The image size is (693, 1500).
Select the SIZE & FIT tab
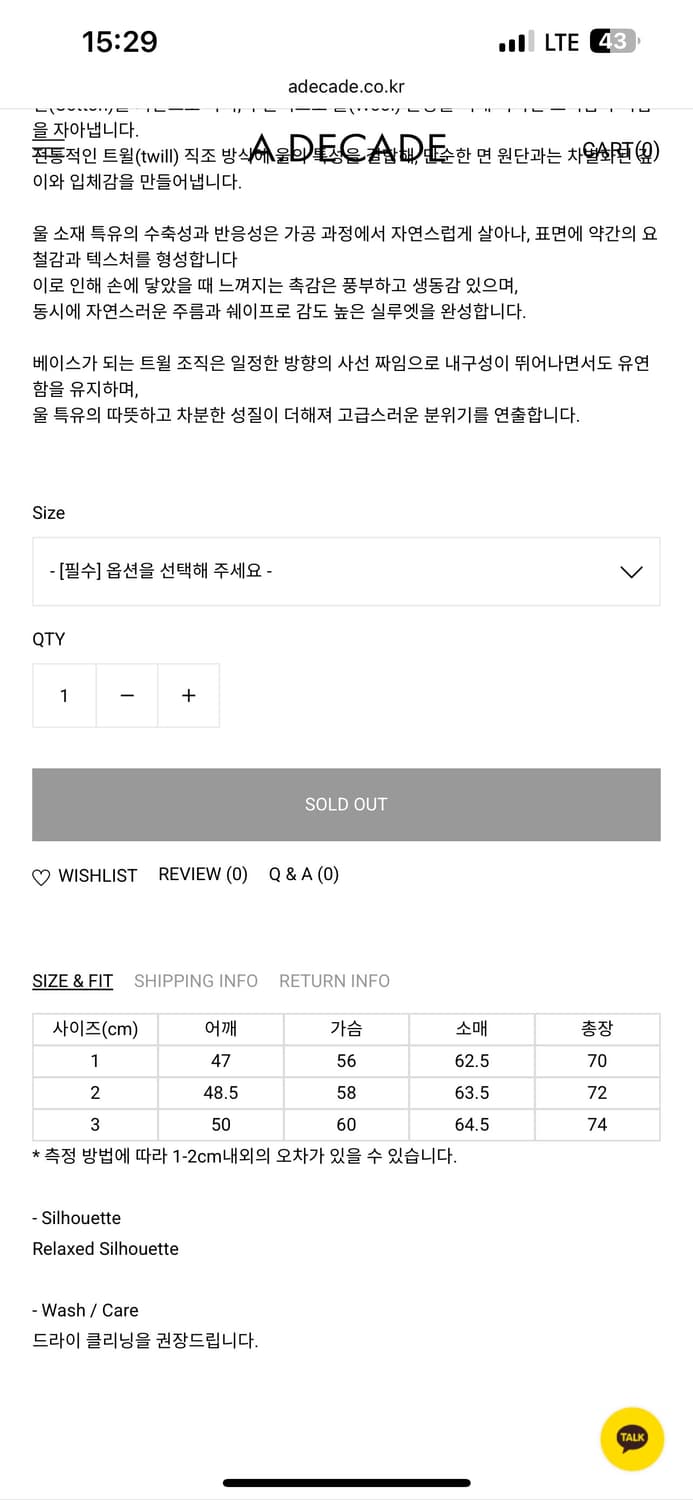pos(72,981)
